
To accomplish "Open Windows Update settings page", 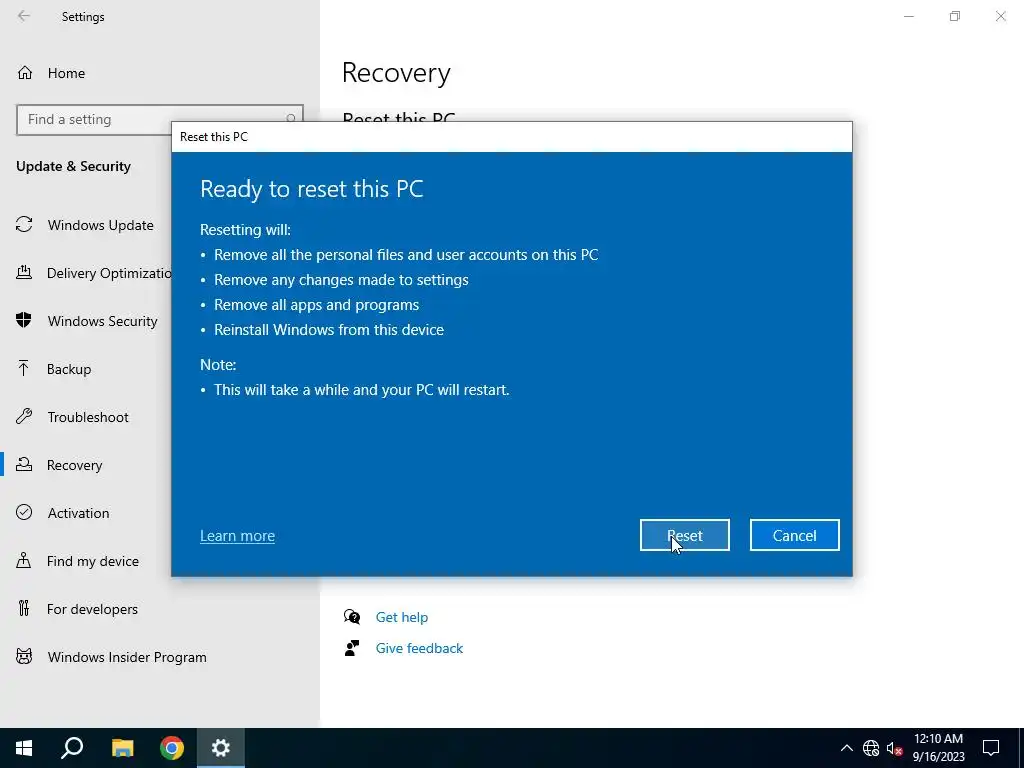I will click(x=101, y=225).
